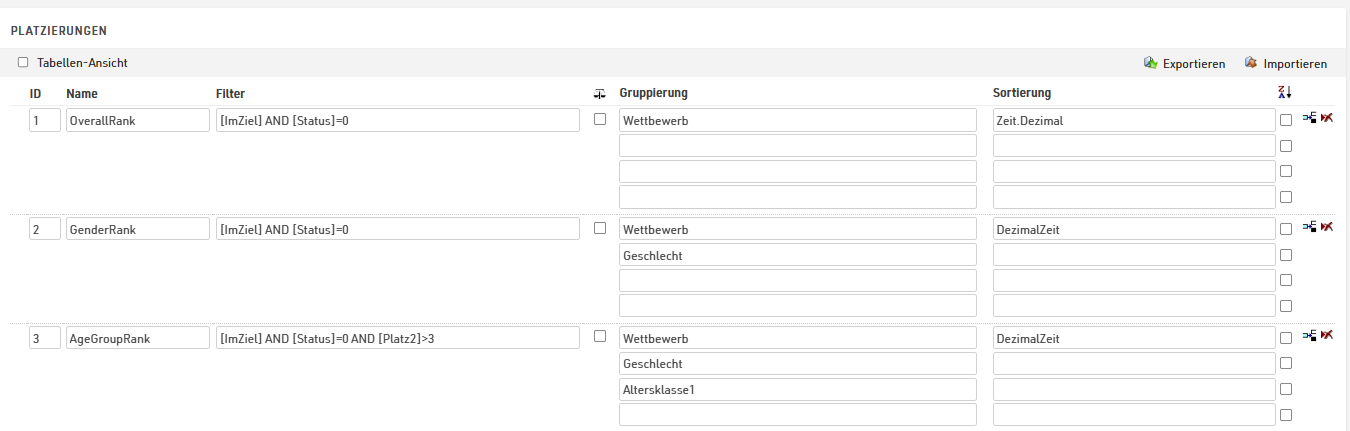The height and width of the screenshot is (431, 1350).
Task: Remove the GenderRank row with red X icon
Action: 1327,227
